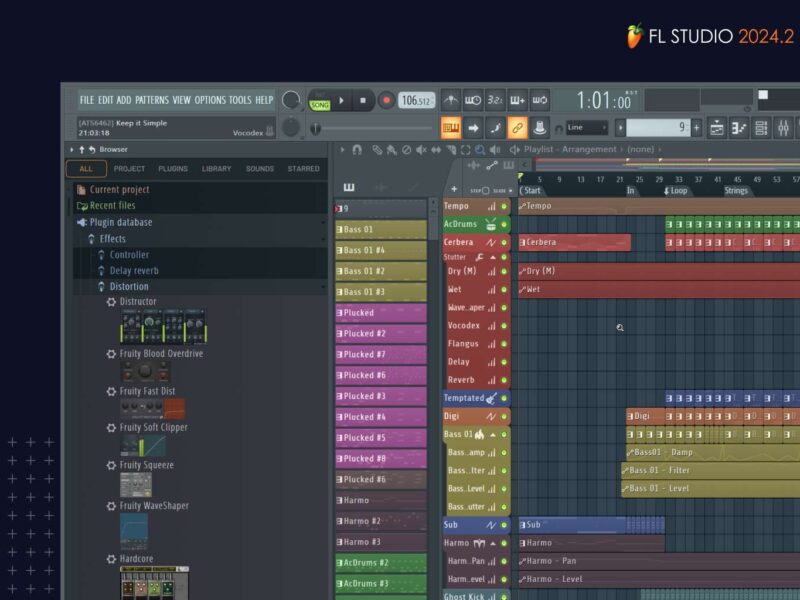800x600 pixels.
Task: Select the mute tool speaker icon in playlist
Action: tap(419, 150)
